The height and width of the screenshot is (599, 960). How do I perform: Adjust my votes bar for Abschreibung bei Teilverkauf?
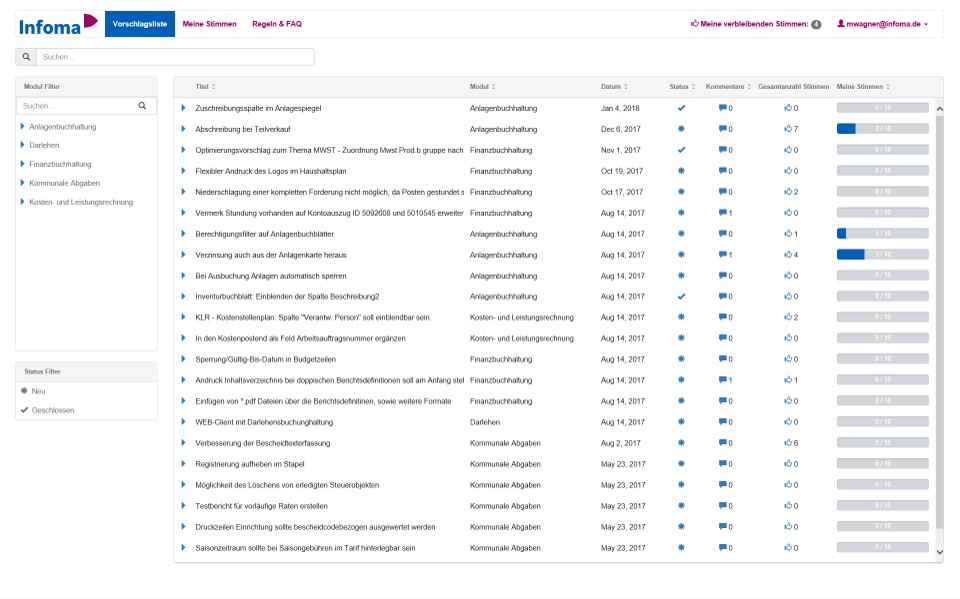(882, 129)
